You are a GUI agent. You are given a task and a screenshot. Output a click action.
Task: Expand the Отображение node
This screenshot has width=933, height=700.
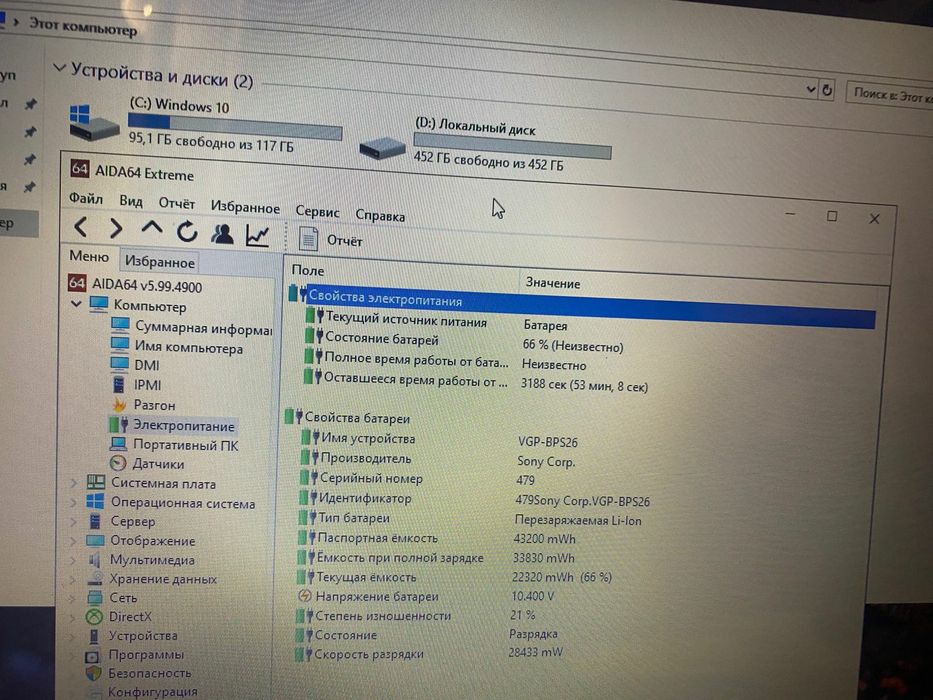tap(73, 541)
